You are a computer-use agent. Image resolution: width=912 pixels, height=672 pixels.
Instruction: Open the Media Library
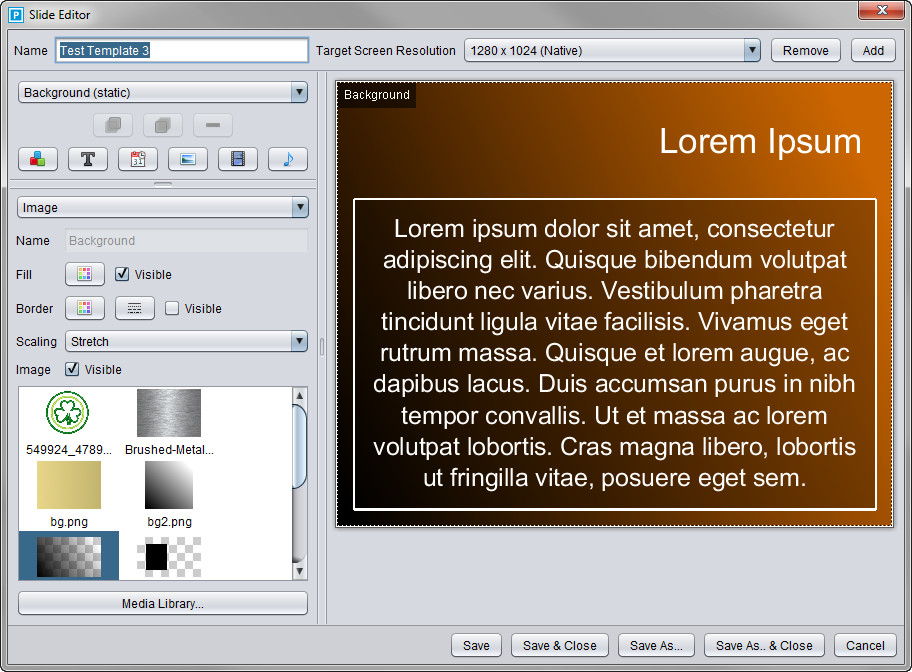[x=163, y=603]
